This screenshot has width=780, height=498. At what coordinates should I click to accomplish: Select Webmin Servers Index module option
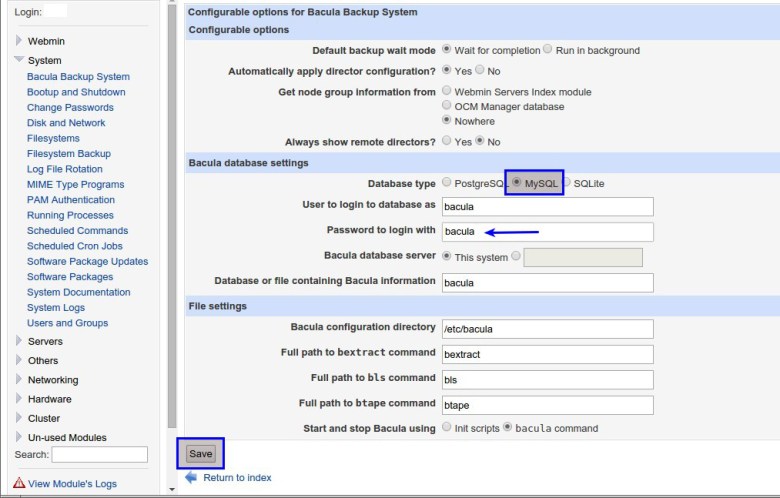tap(446, 91)
